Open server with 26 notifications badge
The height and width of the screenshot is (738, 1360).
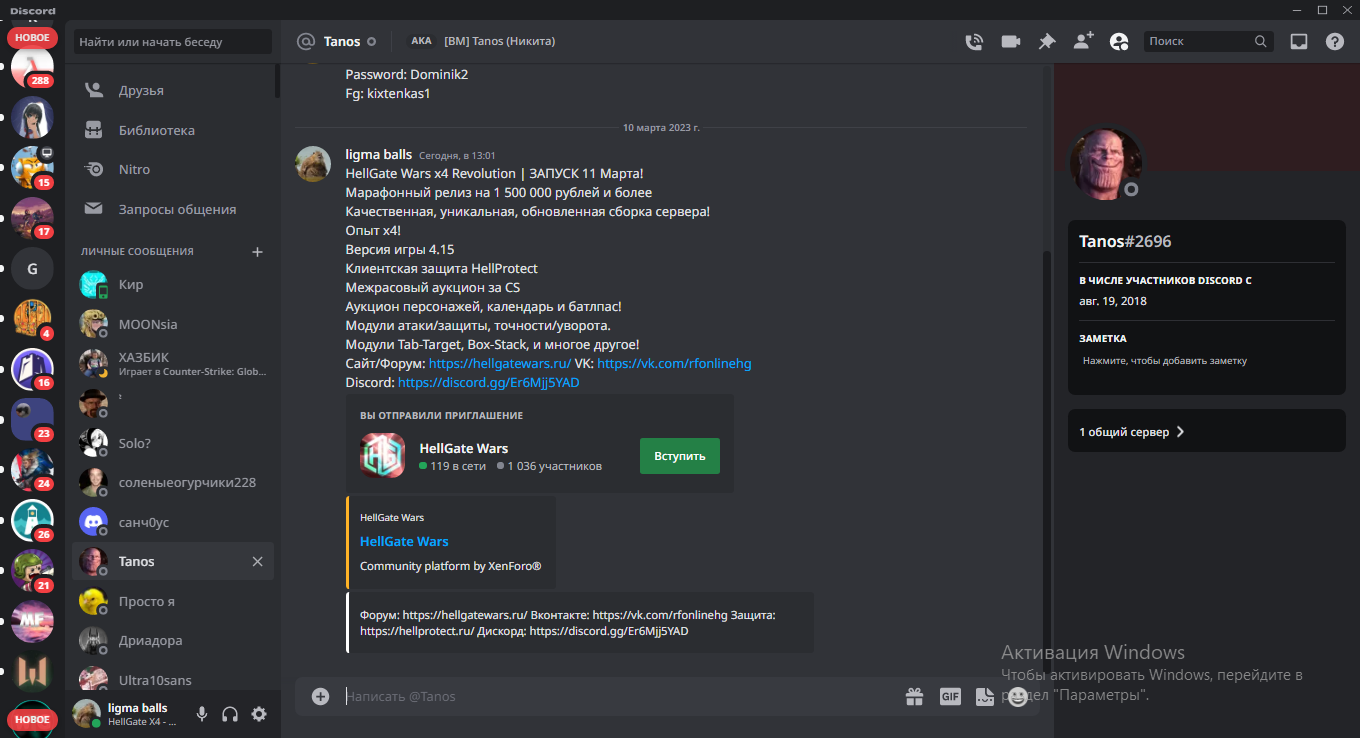(32, 521)
